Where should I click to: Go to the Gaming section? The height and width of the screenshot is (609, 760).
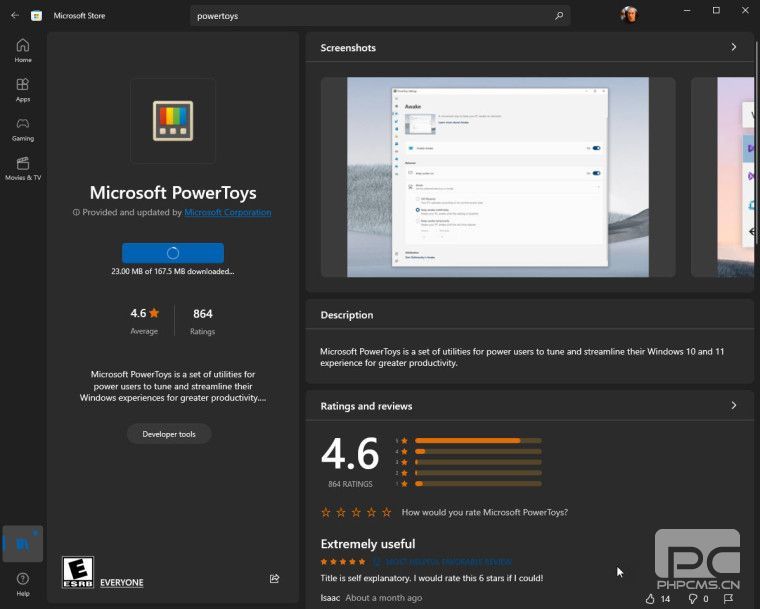(x=22, y=129)
